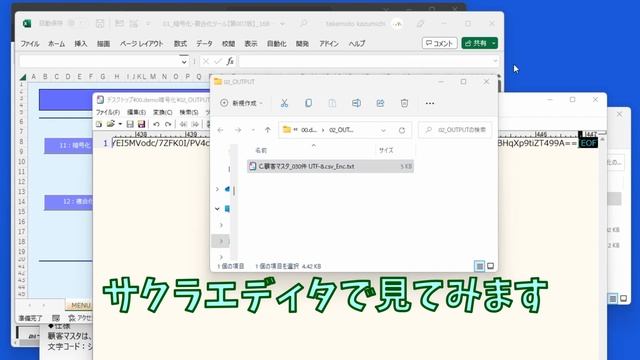Click the insert function fx icon in Excel
Screen dimensions: 640x360
click(x=230, y=61)
